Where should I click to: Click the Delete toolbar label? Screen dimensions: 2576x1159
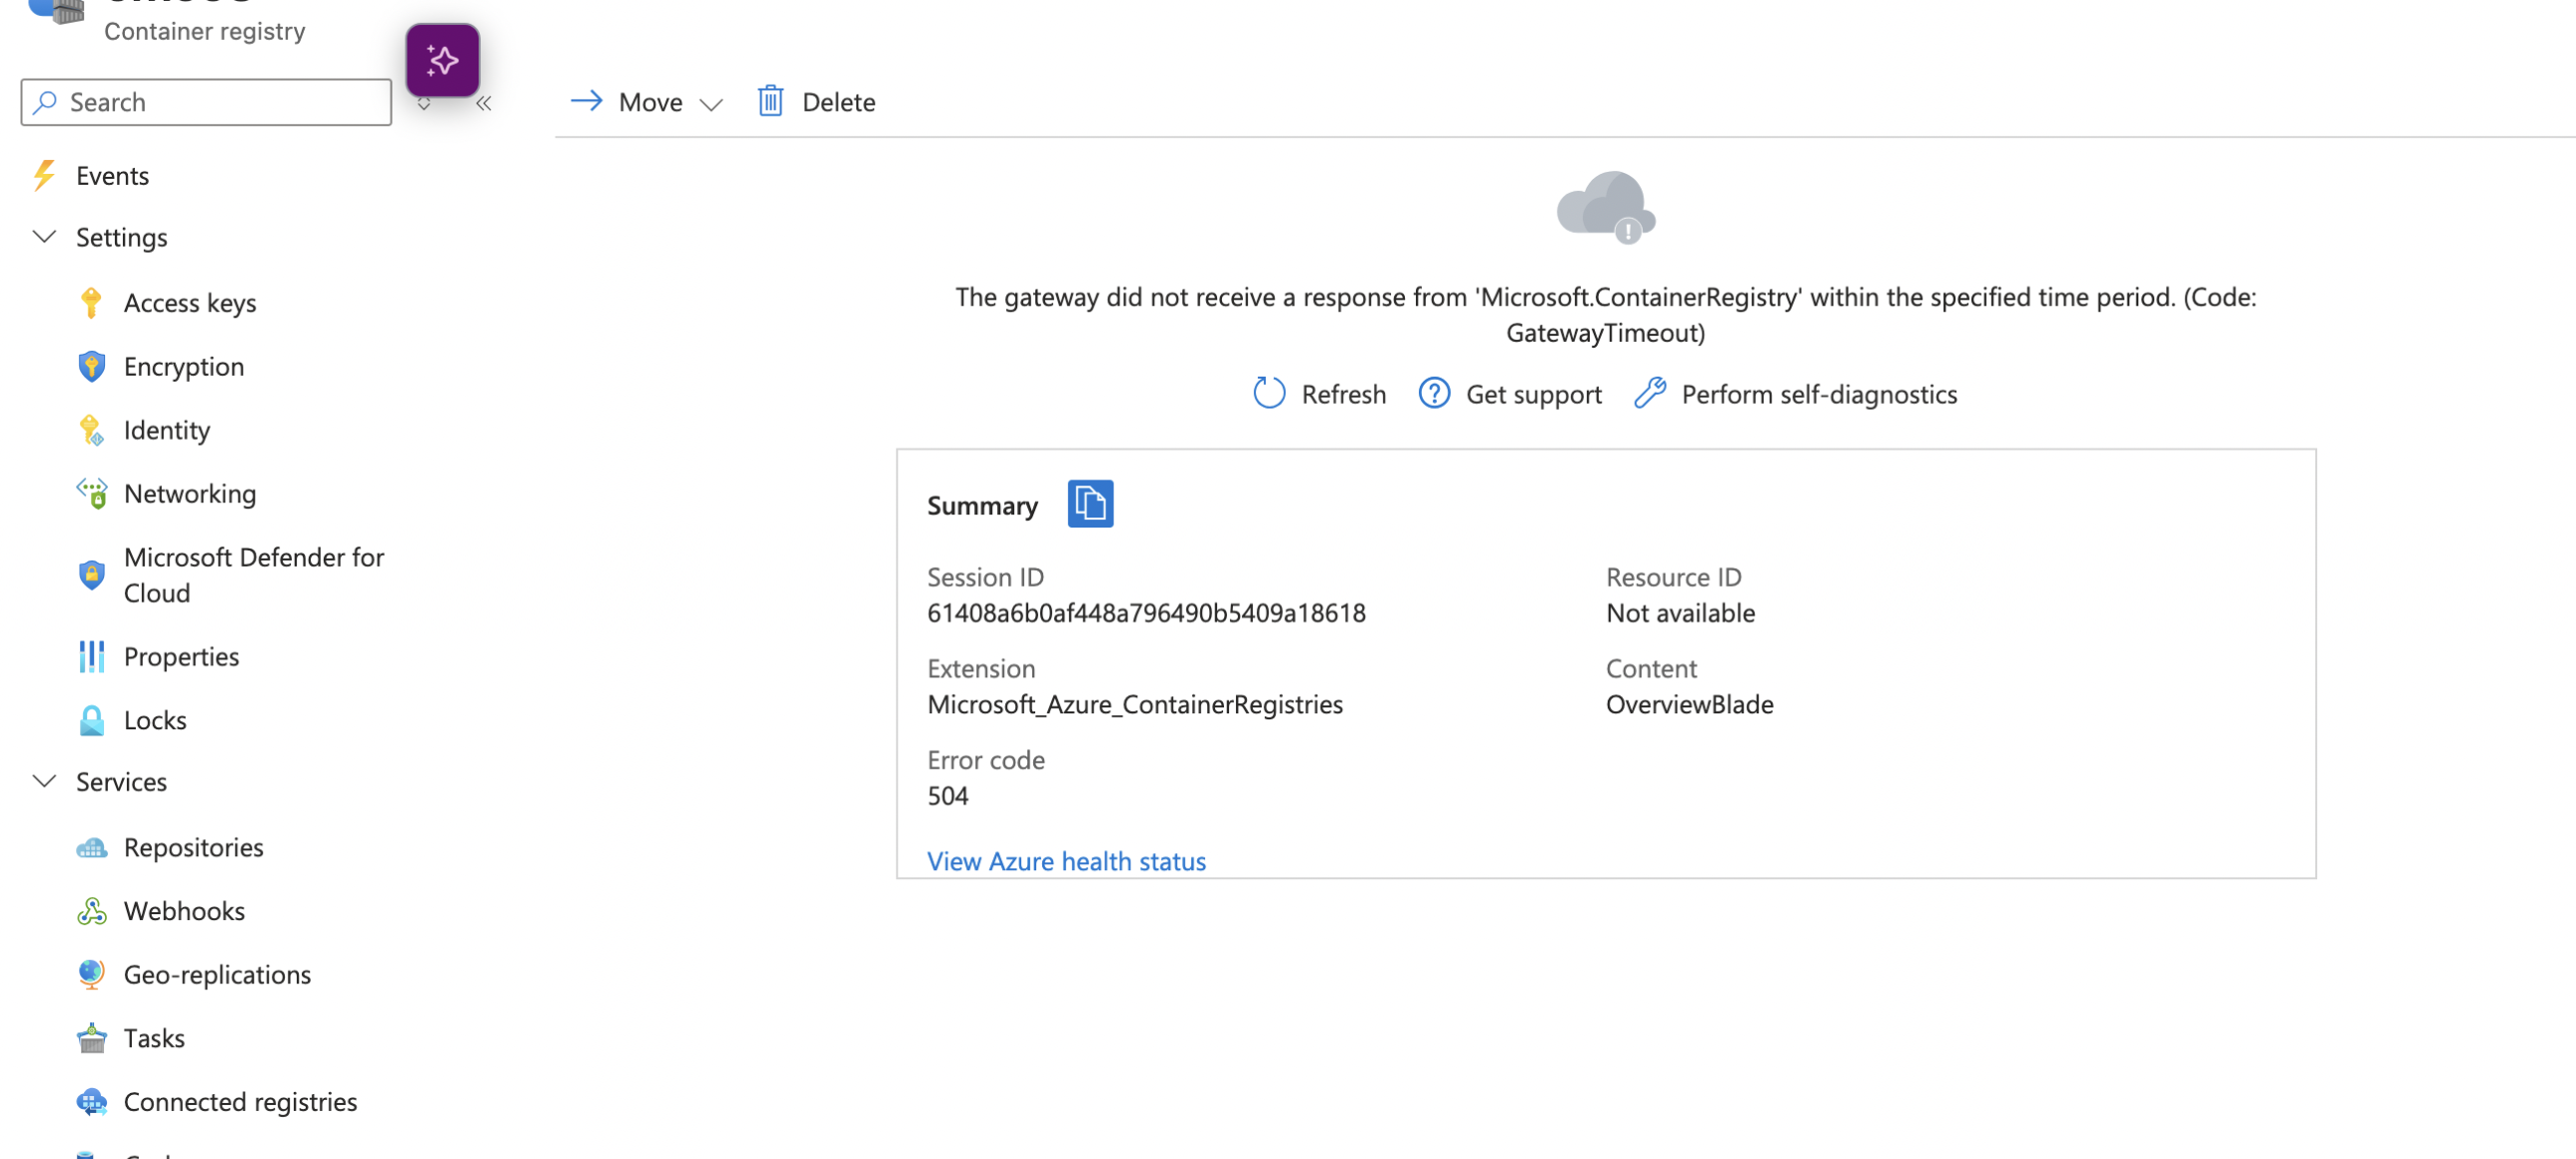(x=838, y=102)
